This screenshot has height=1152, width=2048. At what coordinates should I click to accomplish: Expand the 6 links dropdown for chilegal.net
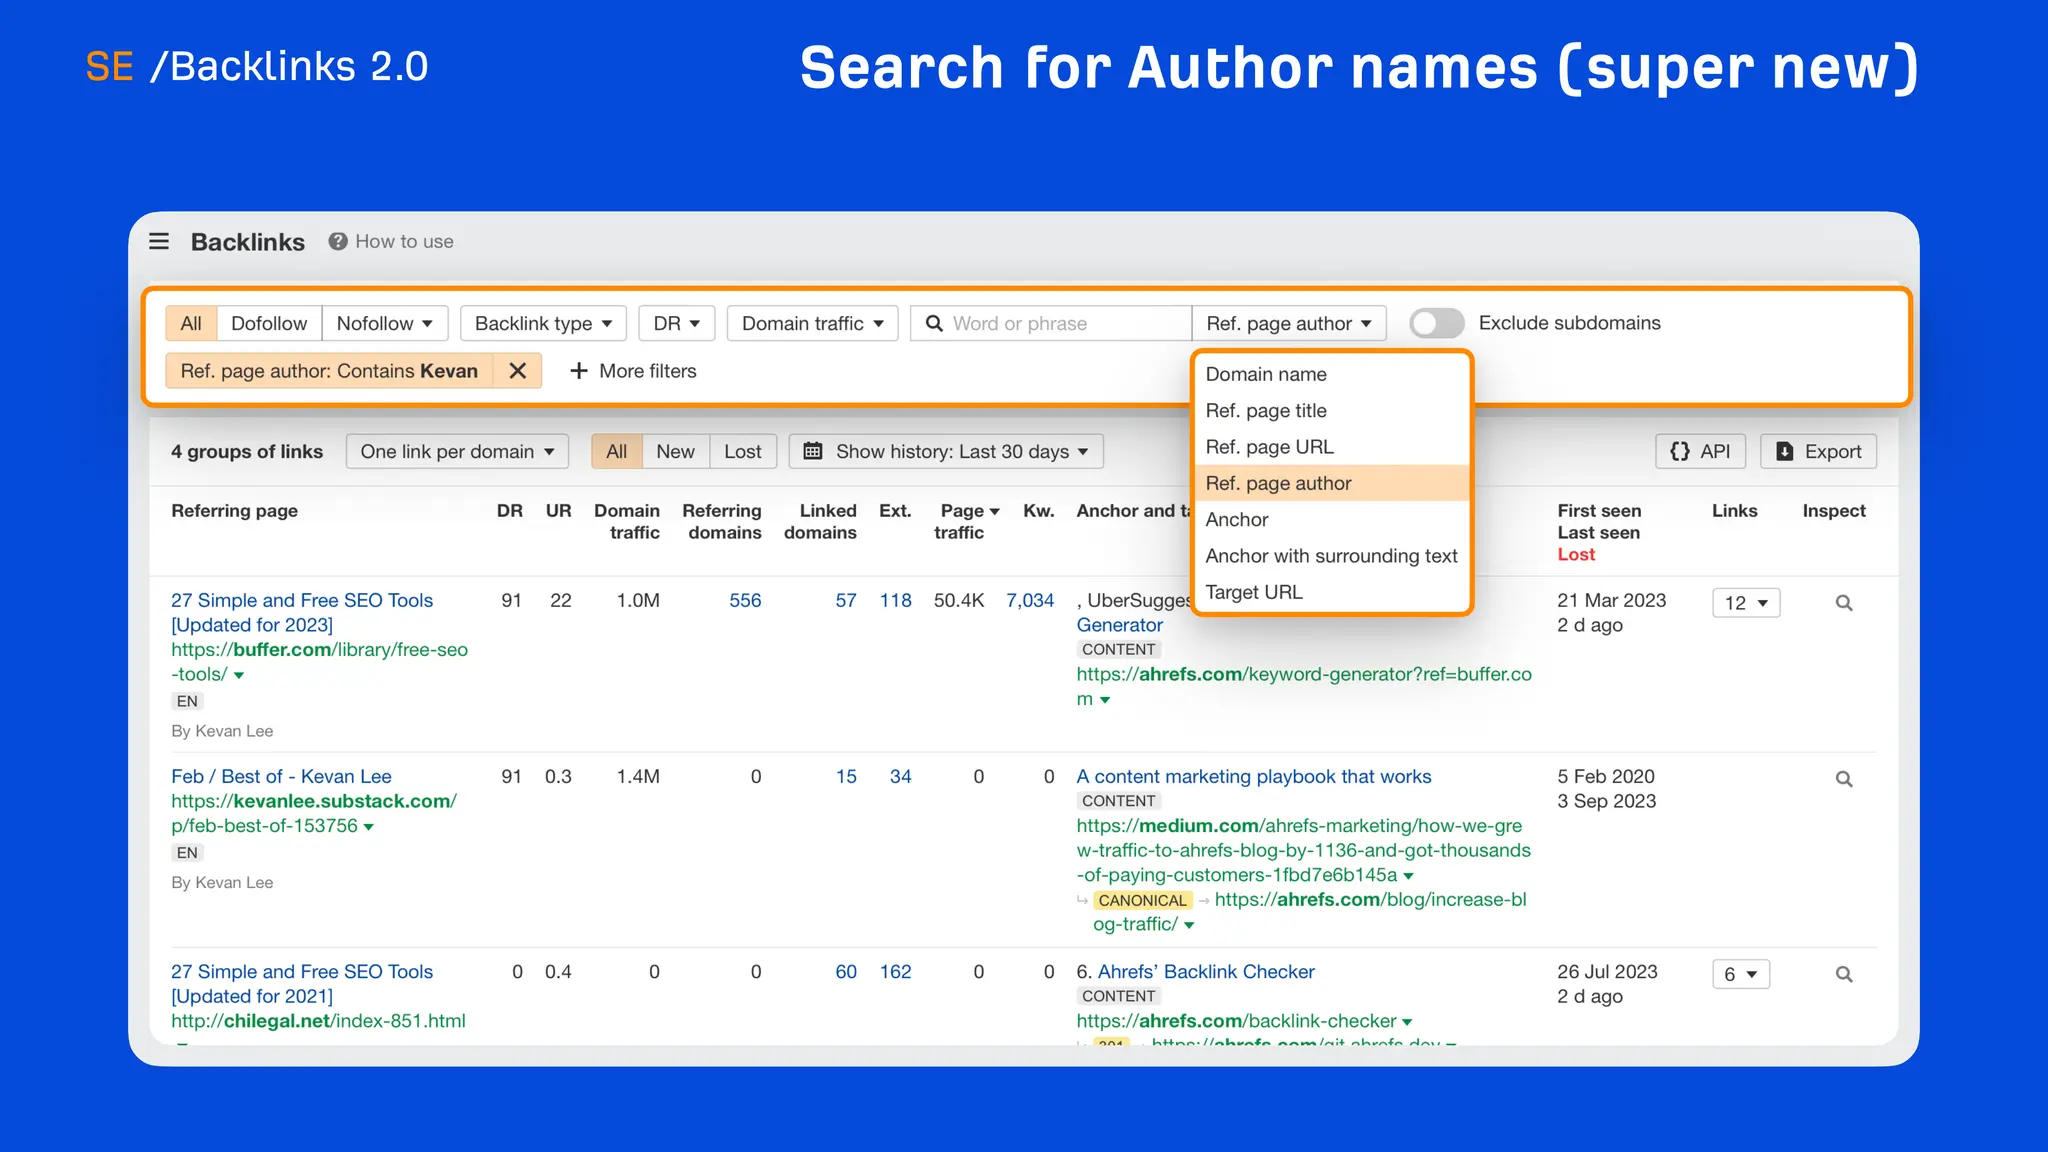click(x=1741, y=974)
